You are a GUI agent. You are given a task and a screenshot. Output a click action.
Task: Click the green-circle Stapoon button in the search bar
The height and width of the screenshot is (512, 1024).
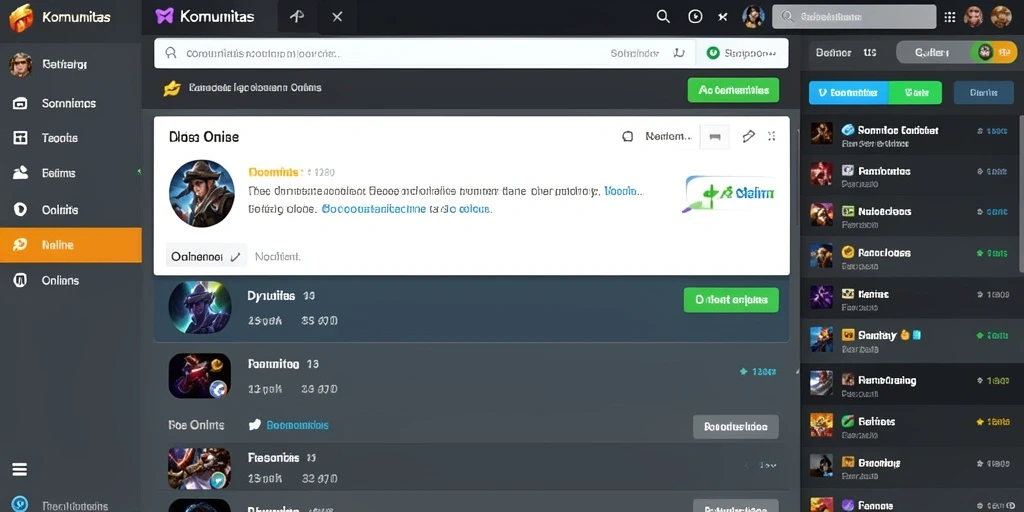click(x=742, y=54)
